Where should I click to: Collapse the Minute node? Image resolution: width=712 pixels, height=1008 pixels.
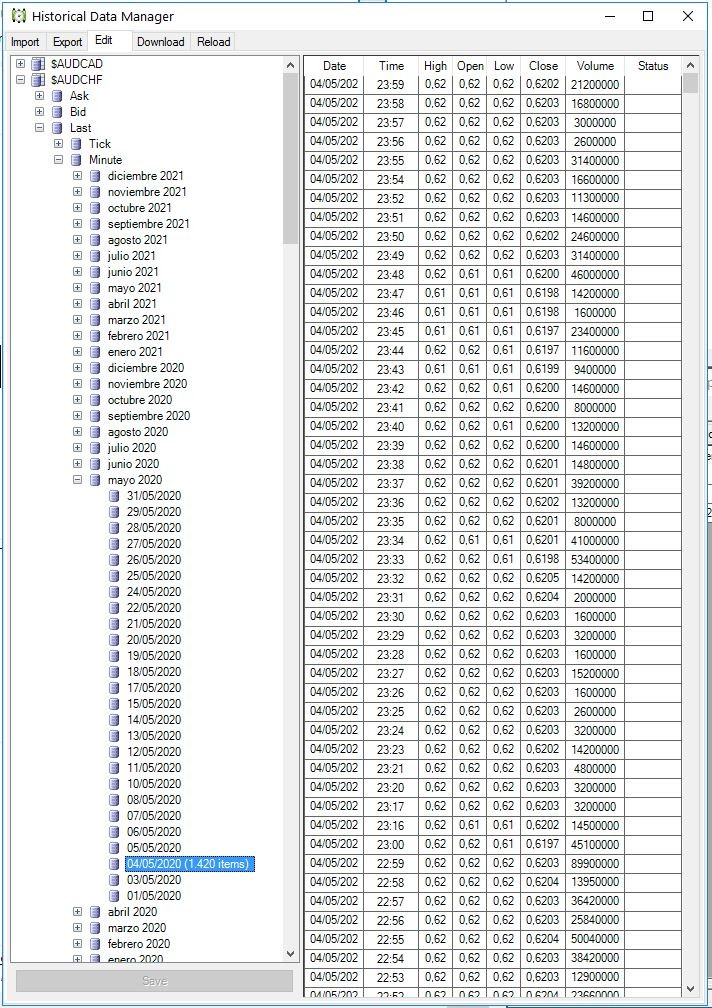coord(58,159)
